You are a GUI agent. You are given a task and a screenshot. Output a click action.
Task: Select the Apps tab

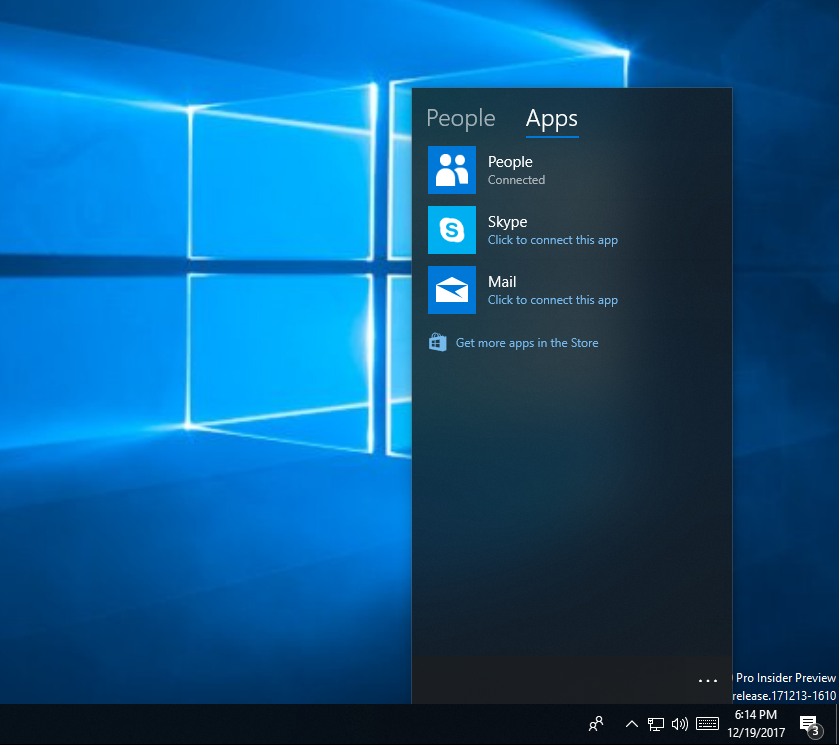[x=552, y=119]
